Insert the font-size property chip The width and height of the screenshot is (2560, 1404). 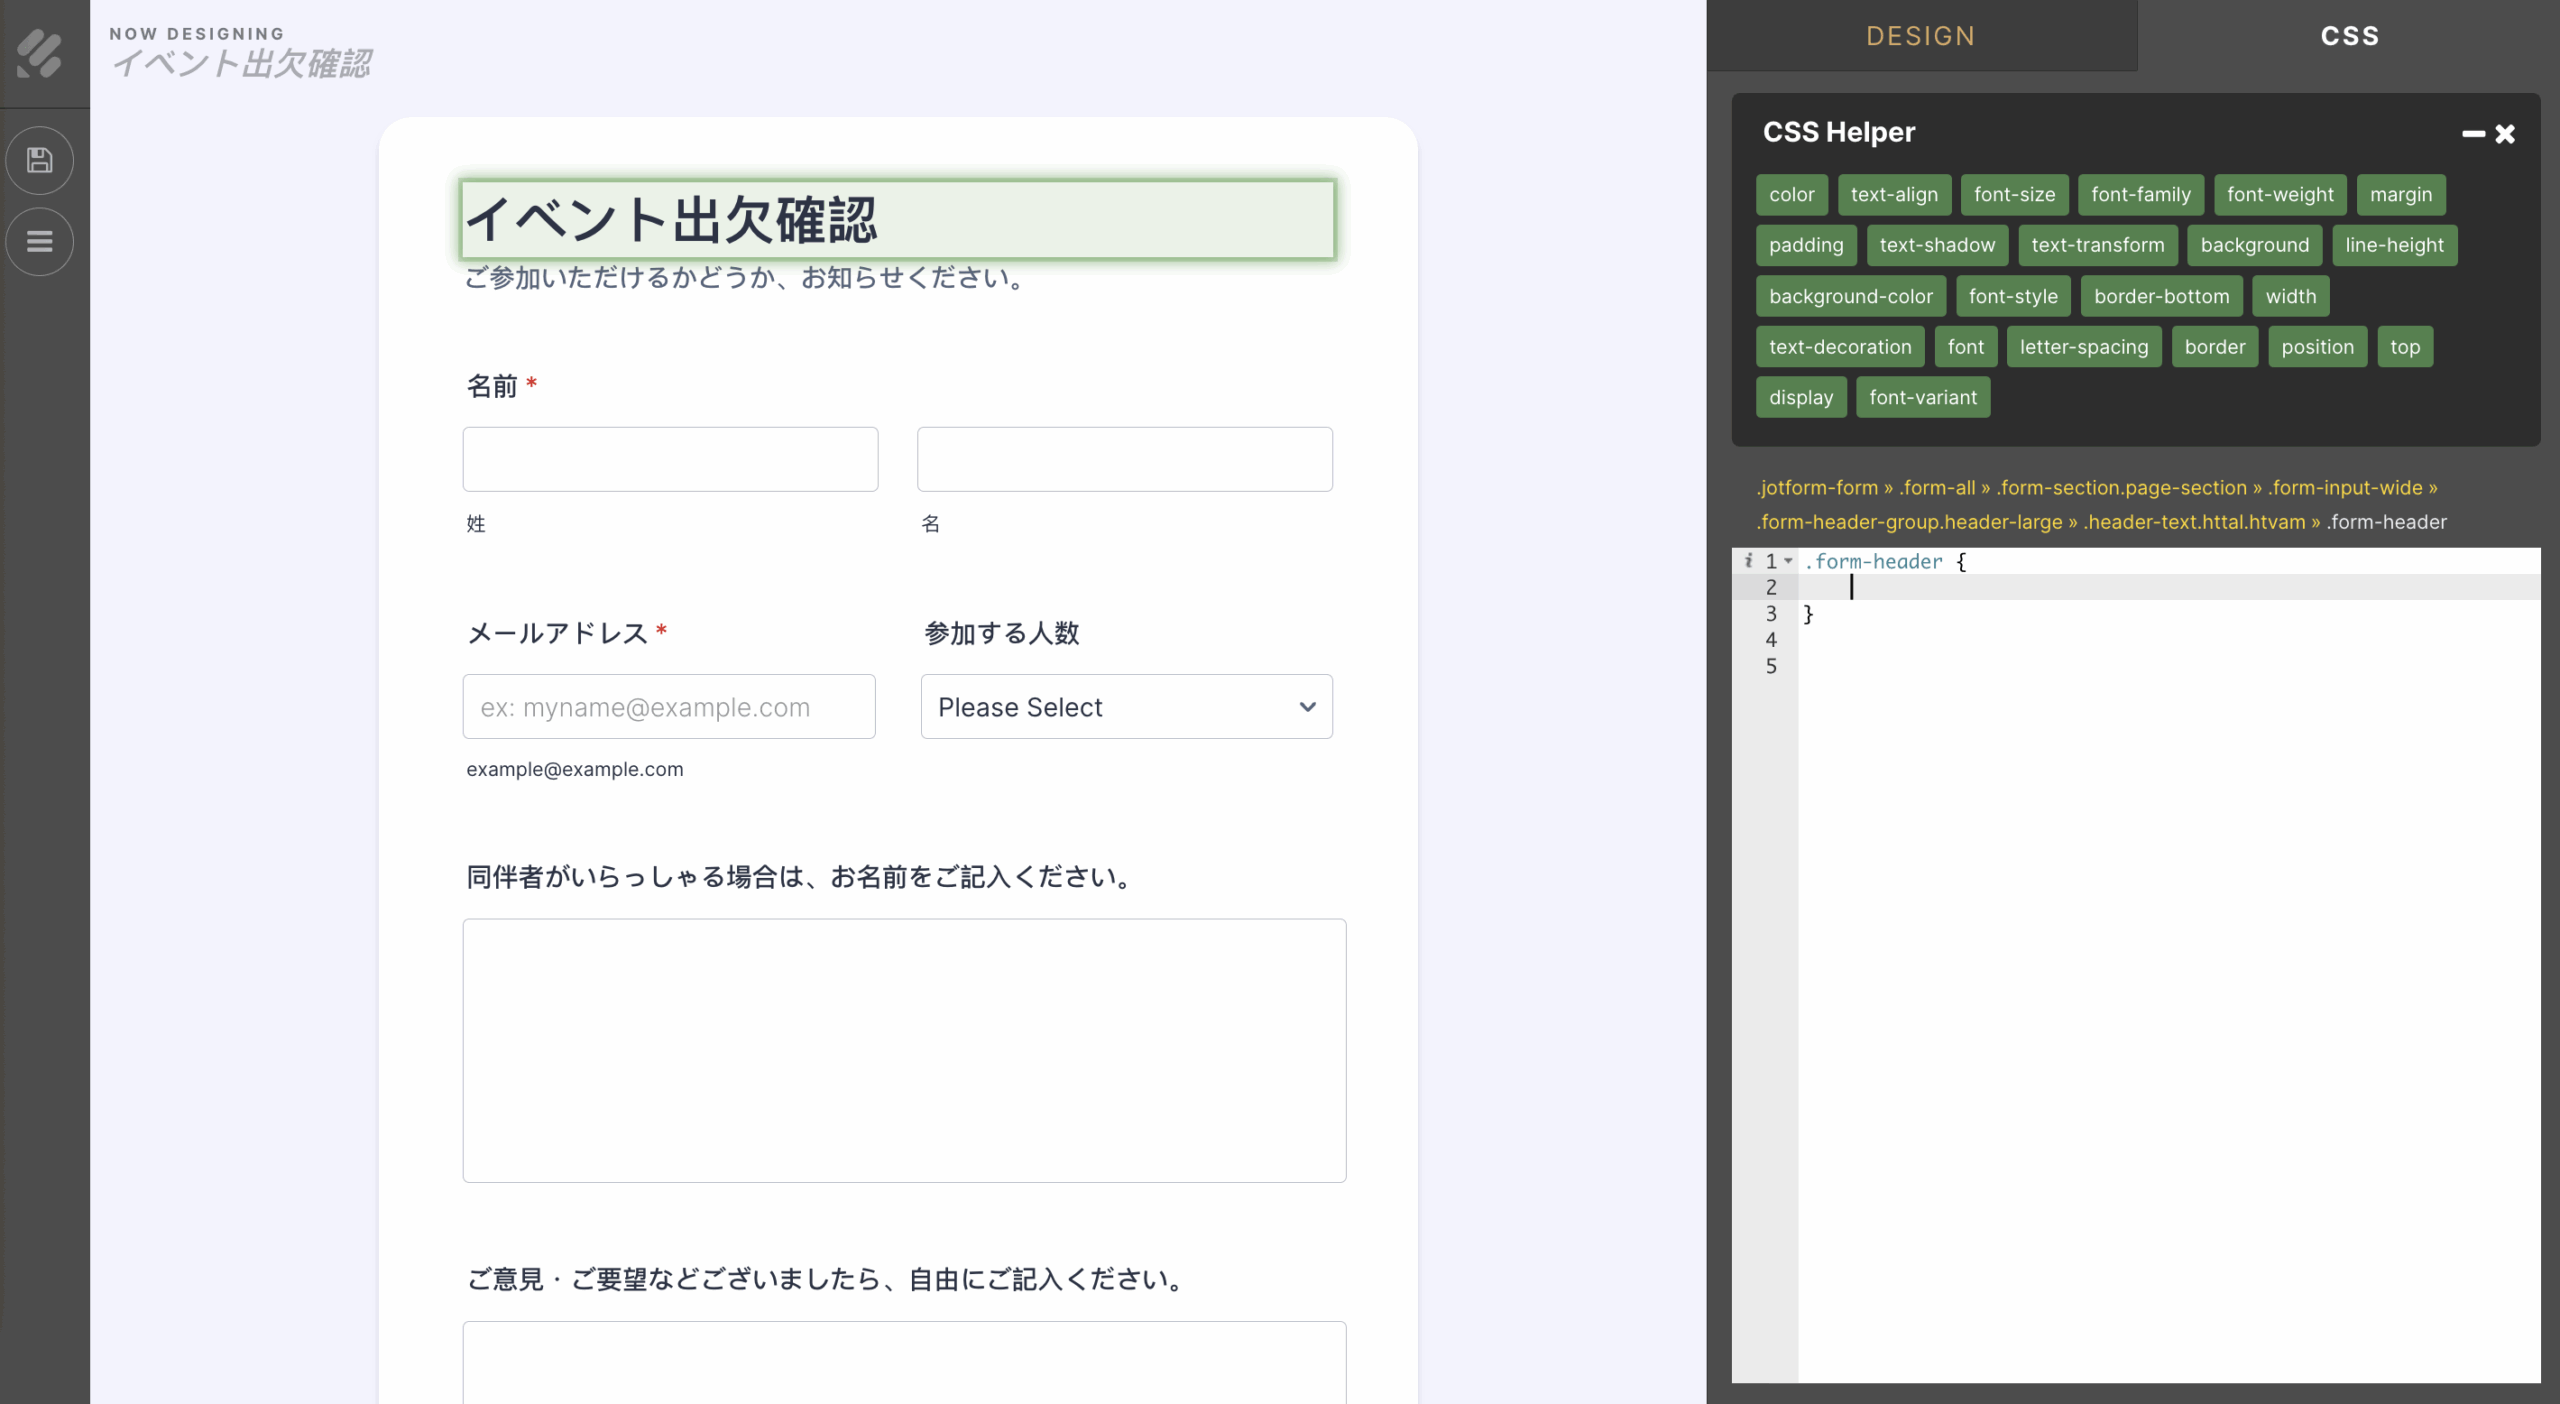tap(2014, 195)
